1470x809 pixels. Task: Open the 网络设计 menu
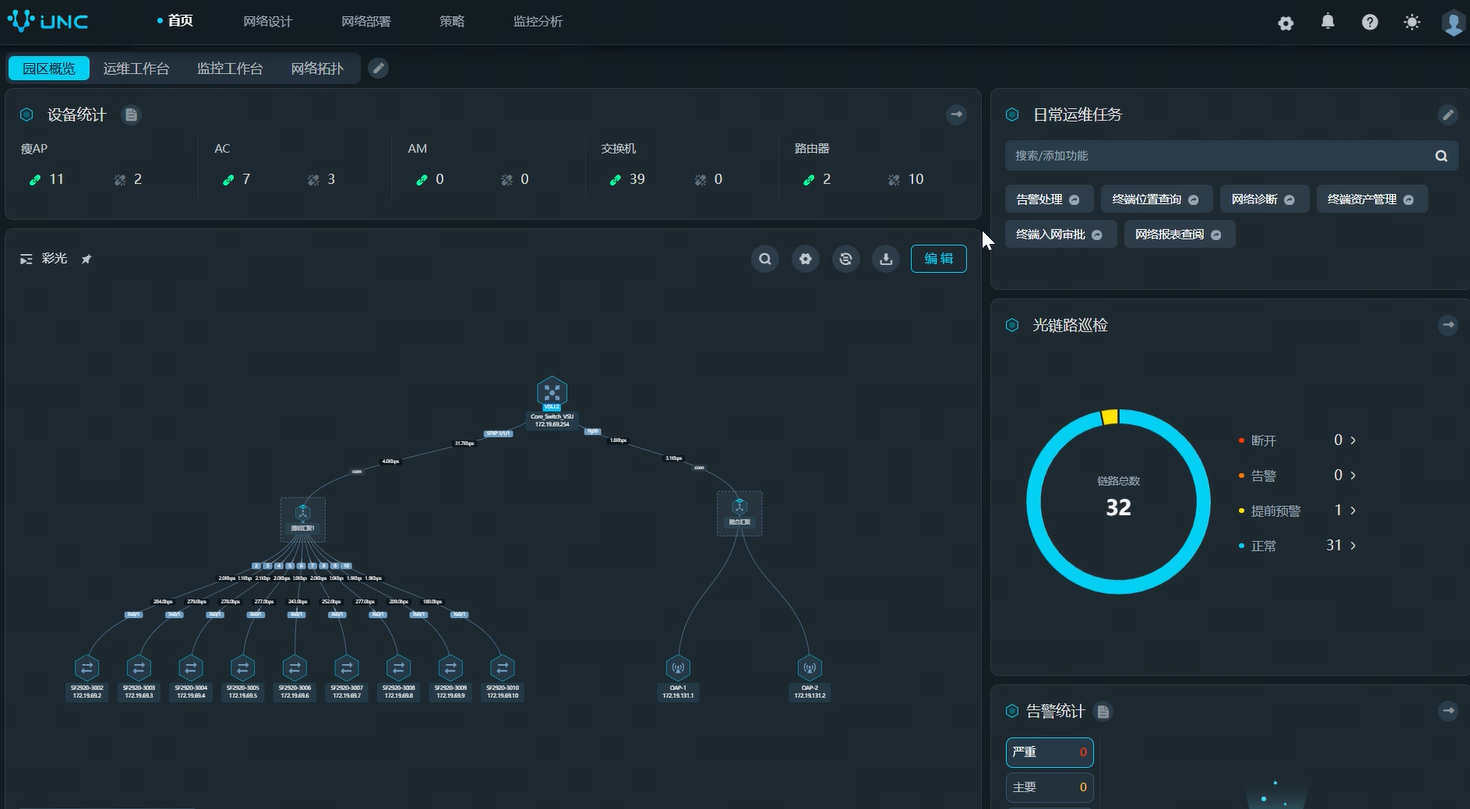[268, 21]
